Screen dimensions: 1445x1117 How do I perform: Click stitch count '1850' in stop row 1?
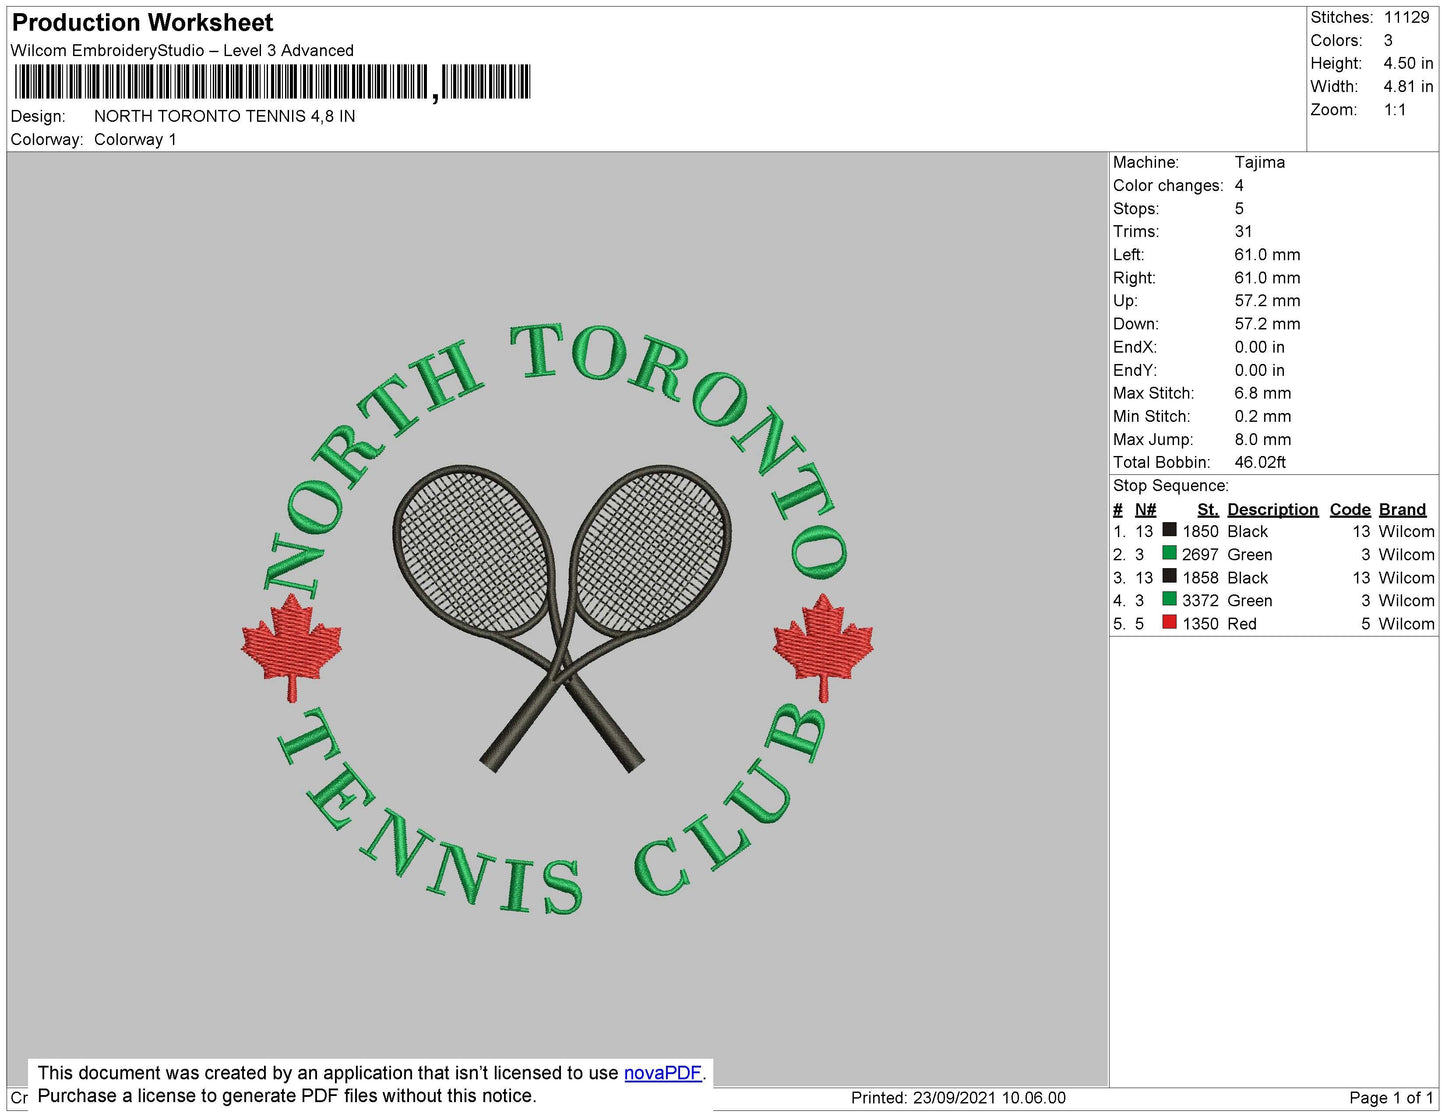tap(1201, 531)
